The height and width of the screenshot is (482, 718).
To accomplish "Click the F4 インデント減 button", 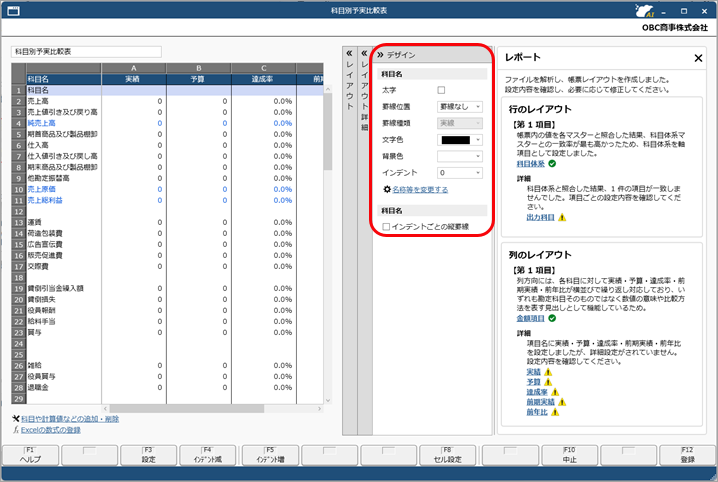I will click(x=207, y=455).
